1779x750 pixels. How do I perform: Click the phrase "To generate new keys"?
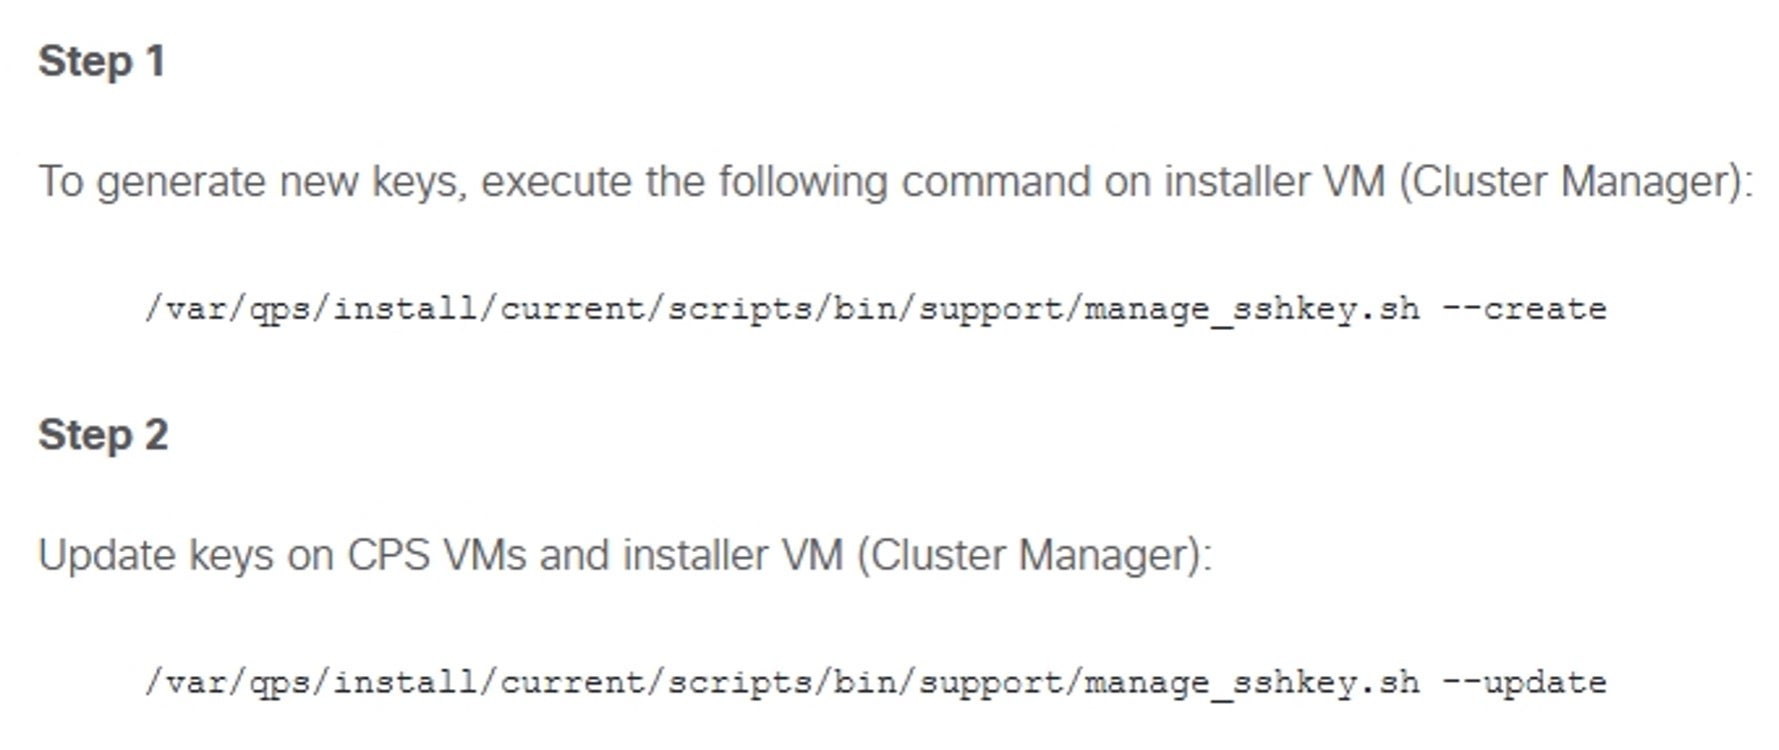click(x=253, y=183)
